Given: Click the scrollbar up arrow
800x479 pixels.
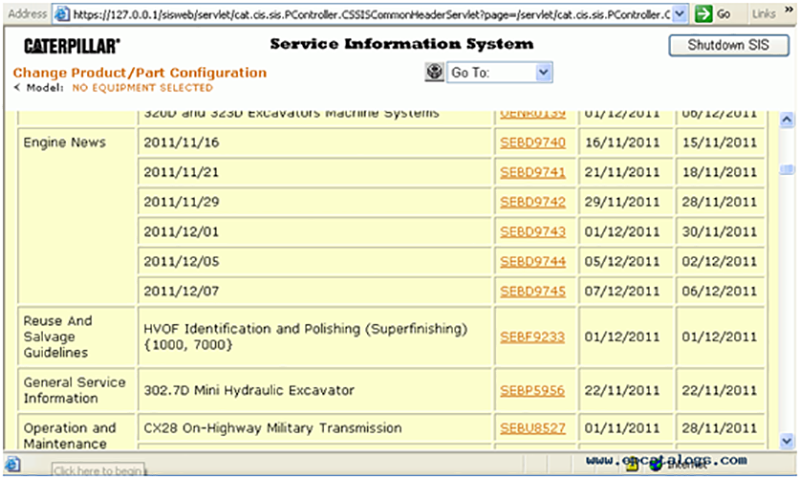Looking at the screenshot, I should (787, 120).
